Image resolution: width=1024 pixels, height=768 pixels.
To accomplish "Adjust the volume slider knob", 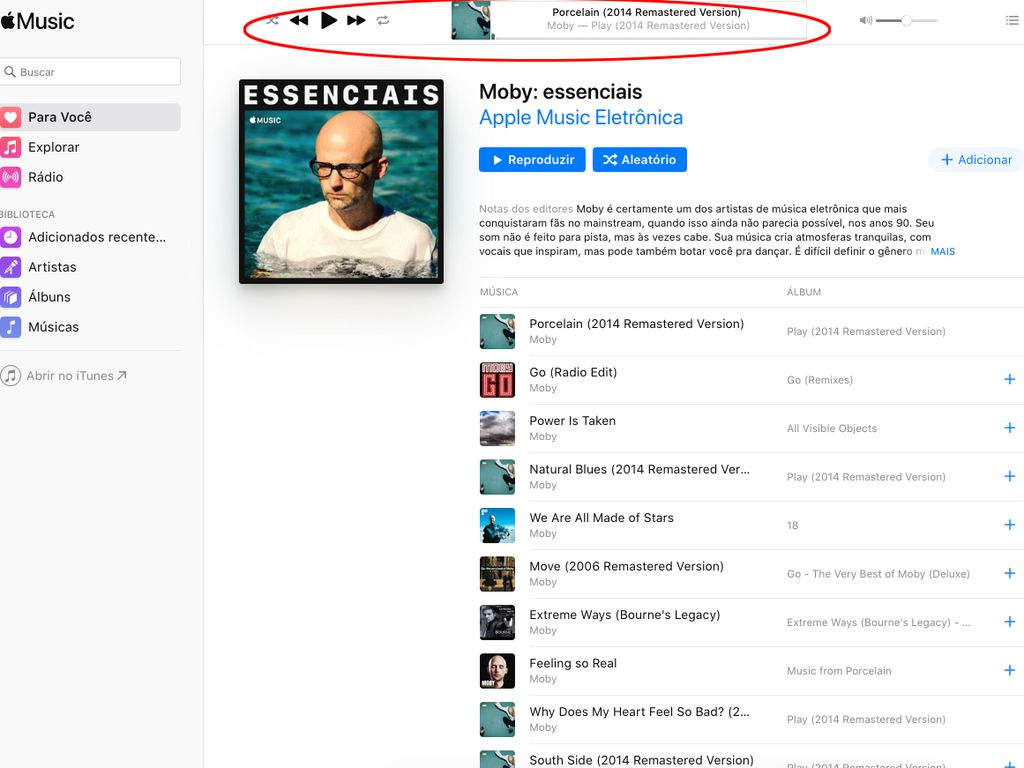I will point(906,20).
